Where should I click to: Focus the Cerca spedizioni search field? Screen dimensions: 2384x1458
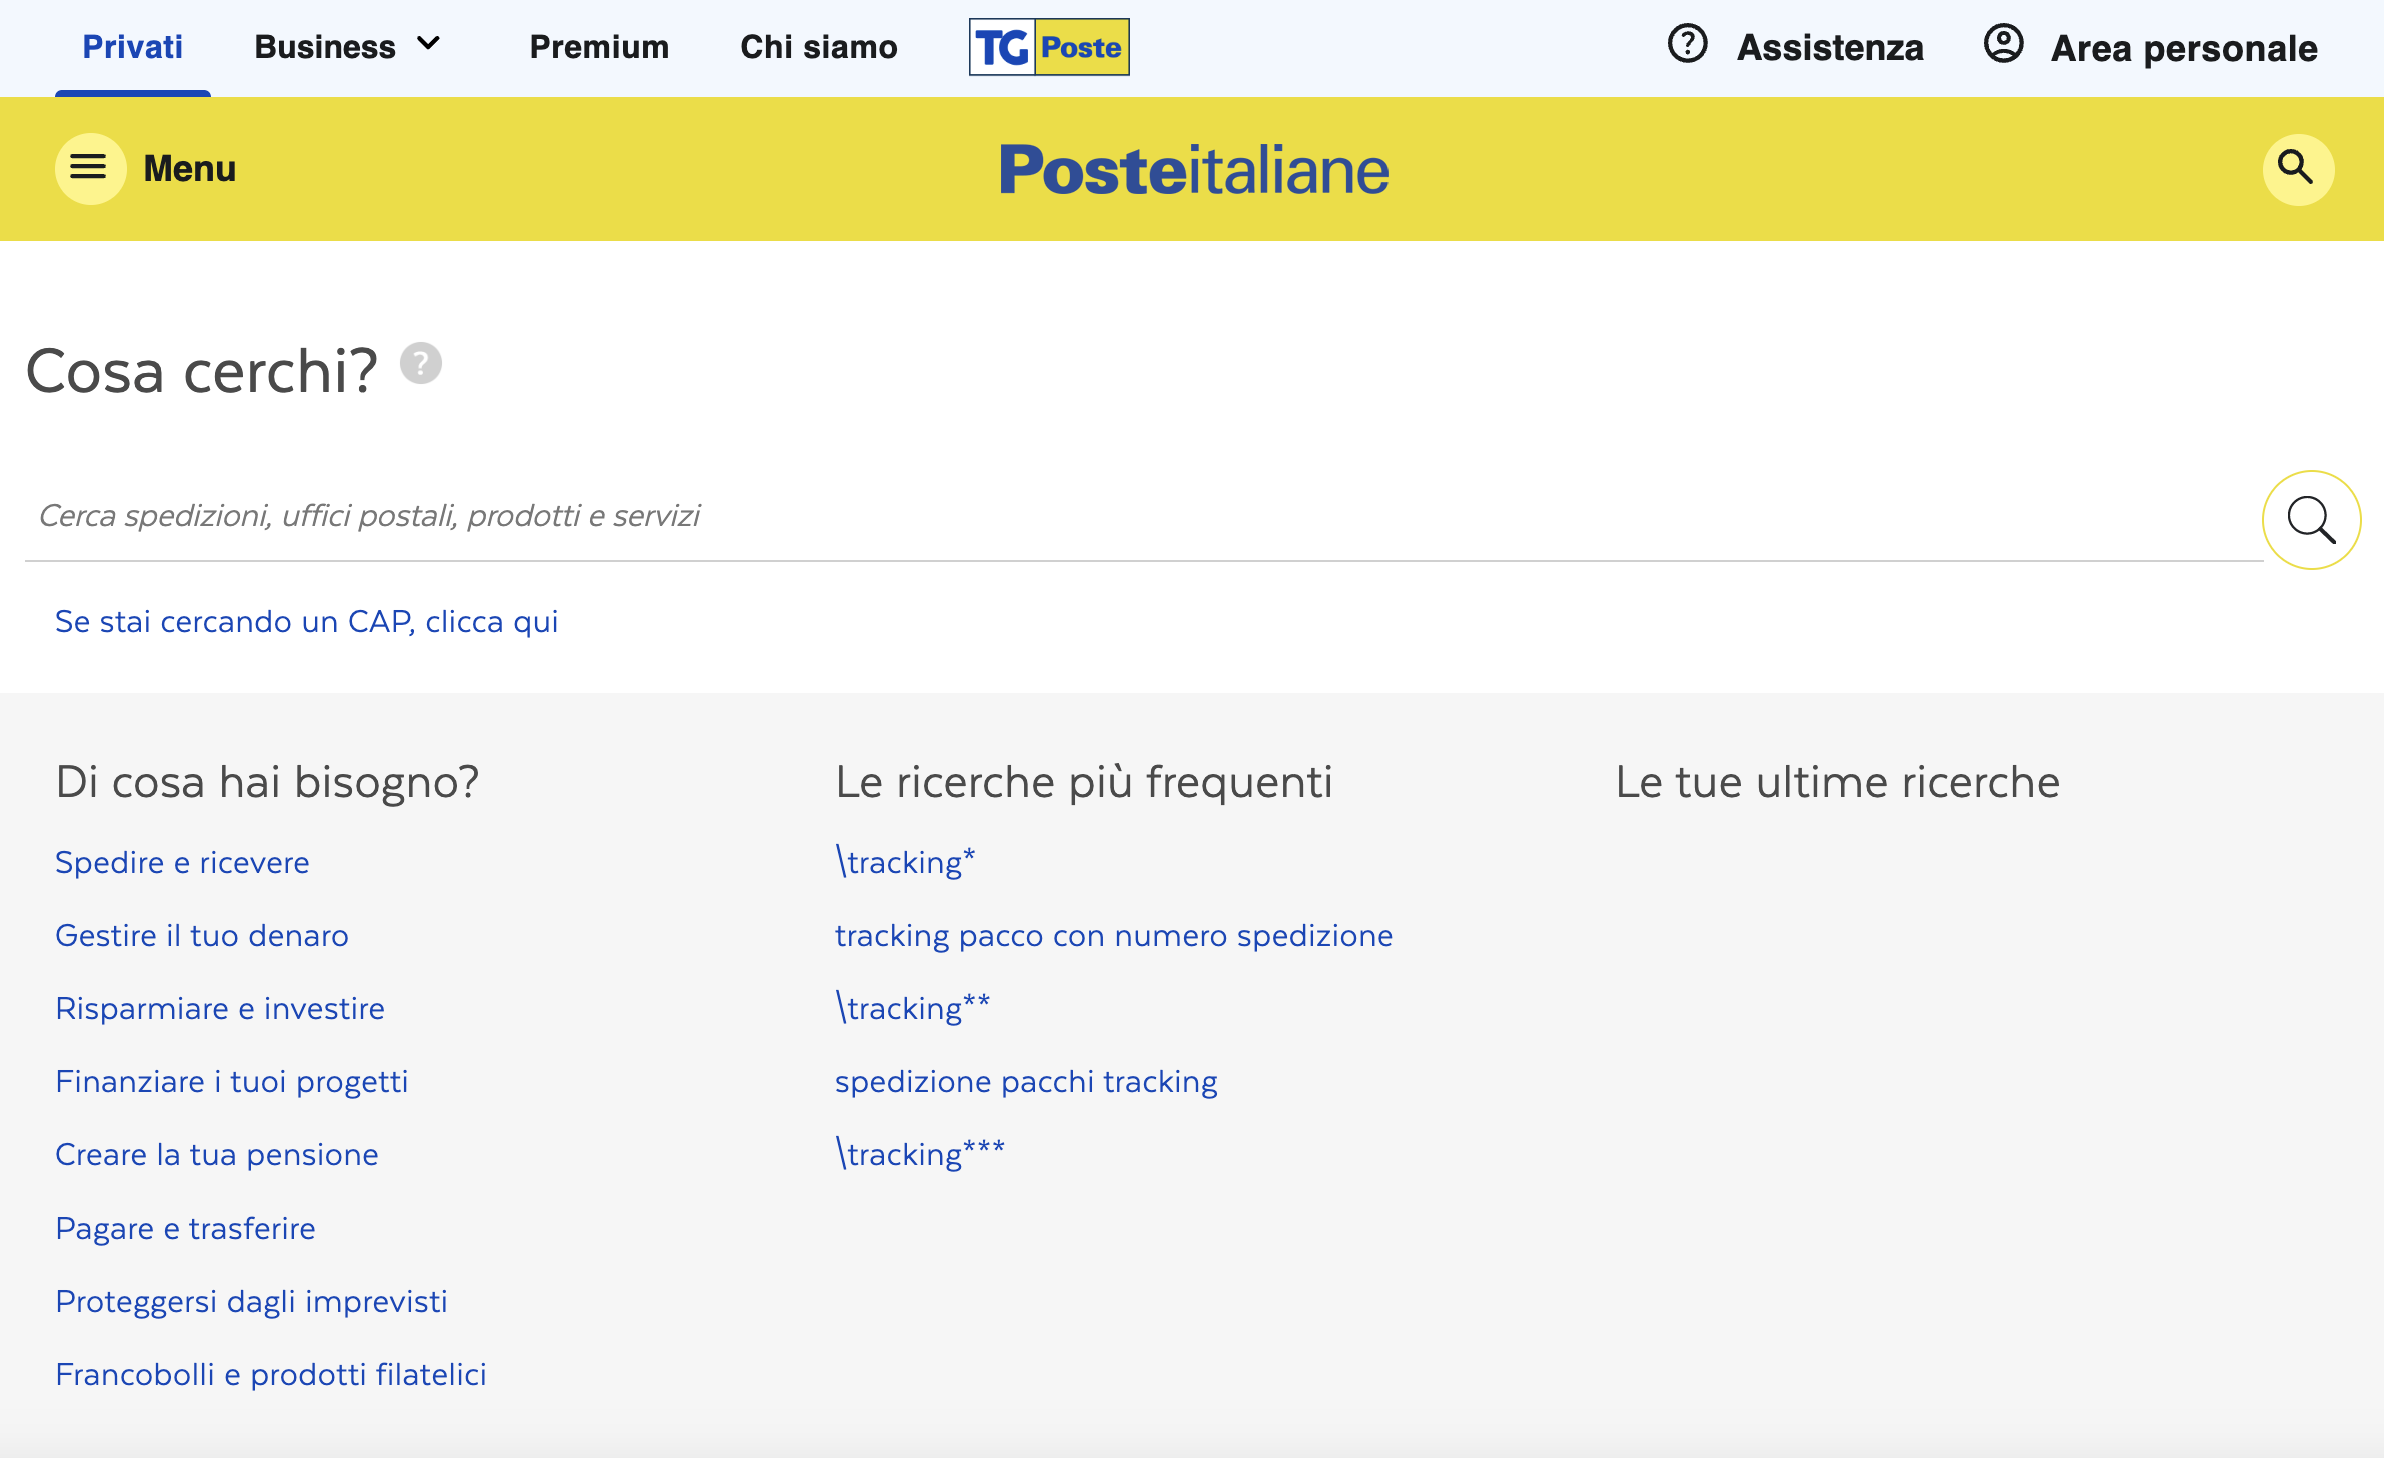[x=1143, y=516]
